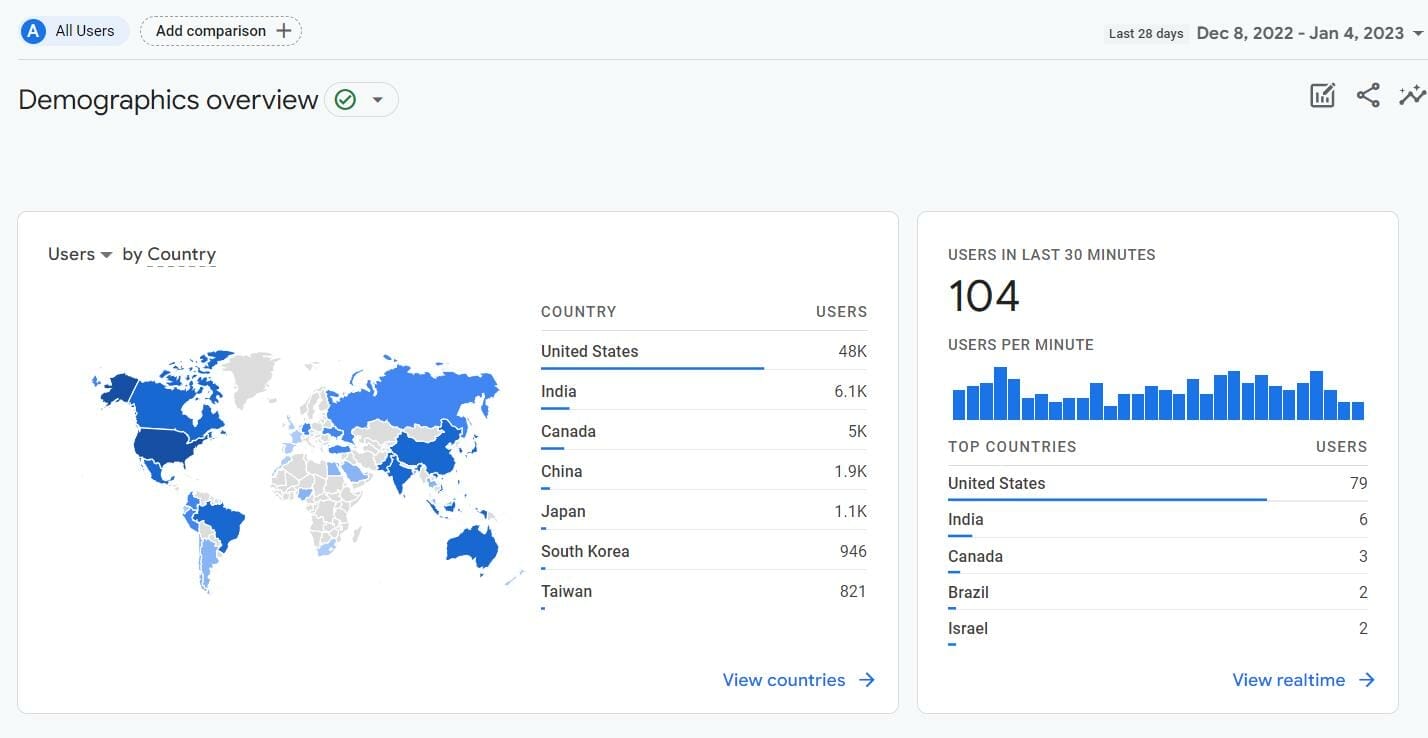Screen dimensions: 1428x738
Task: Click the Demographics overview title
Action: pos(168,100)
